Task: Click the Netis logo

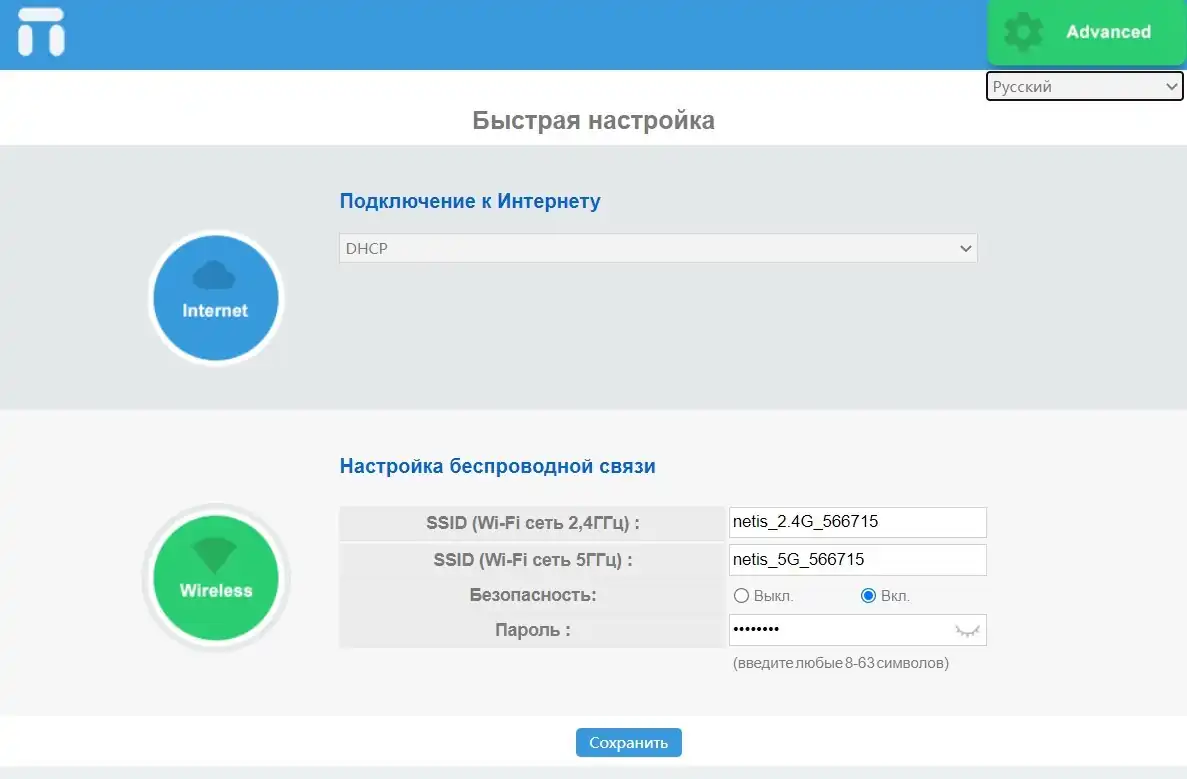Action: point(40,32)
